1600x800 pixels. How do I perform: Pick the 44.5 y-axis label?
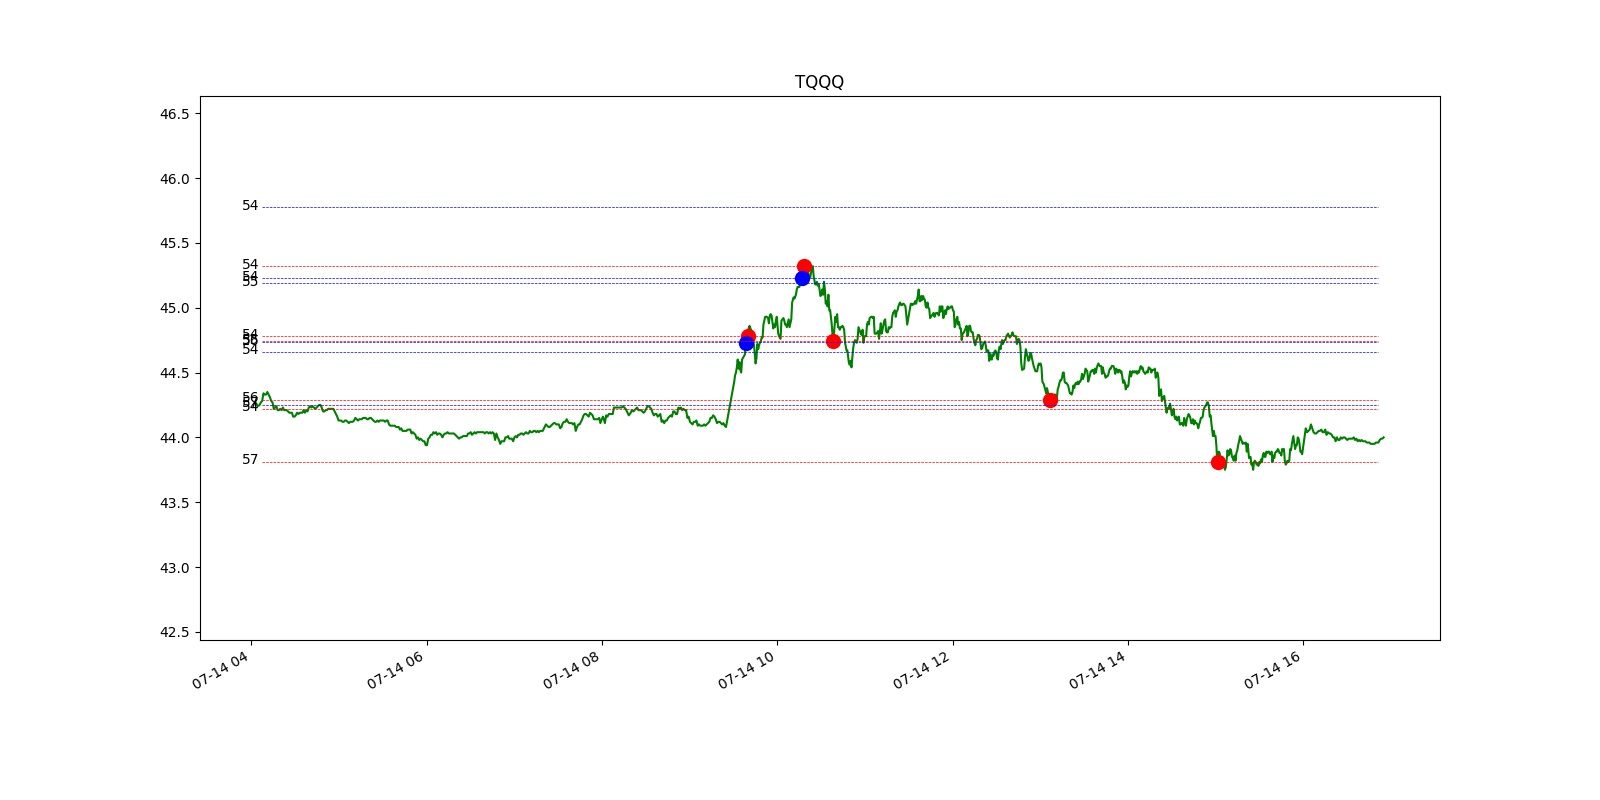[174, 373]
